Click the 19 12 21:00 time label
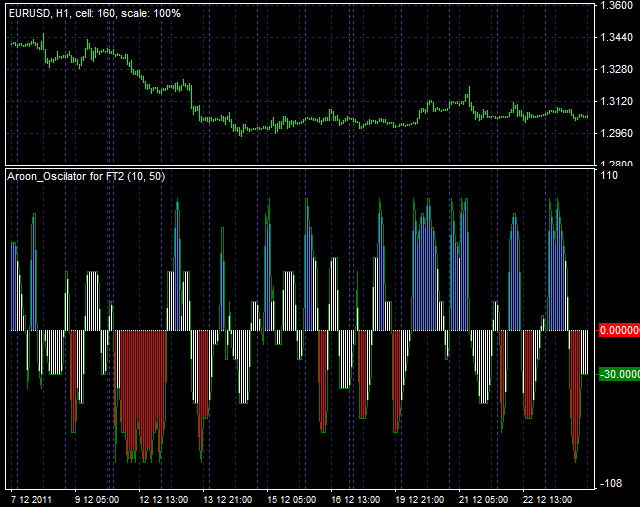This screenshot has width=640, height=507. coord(420,500)
